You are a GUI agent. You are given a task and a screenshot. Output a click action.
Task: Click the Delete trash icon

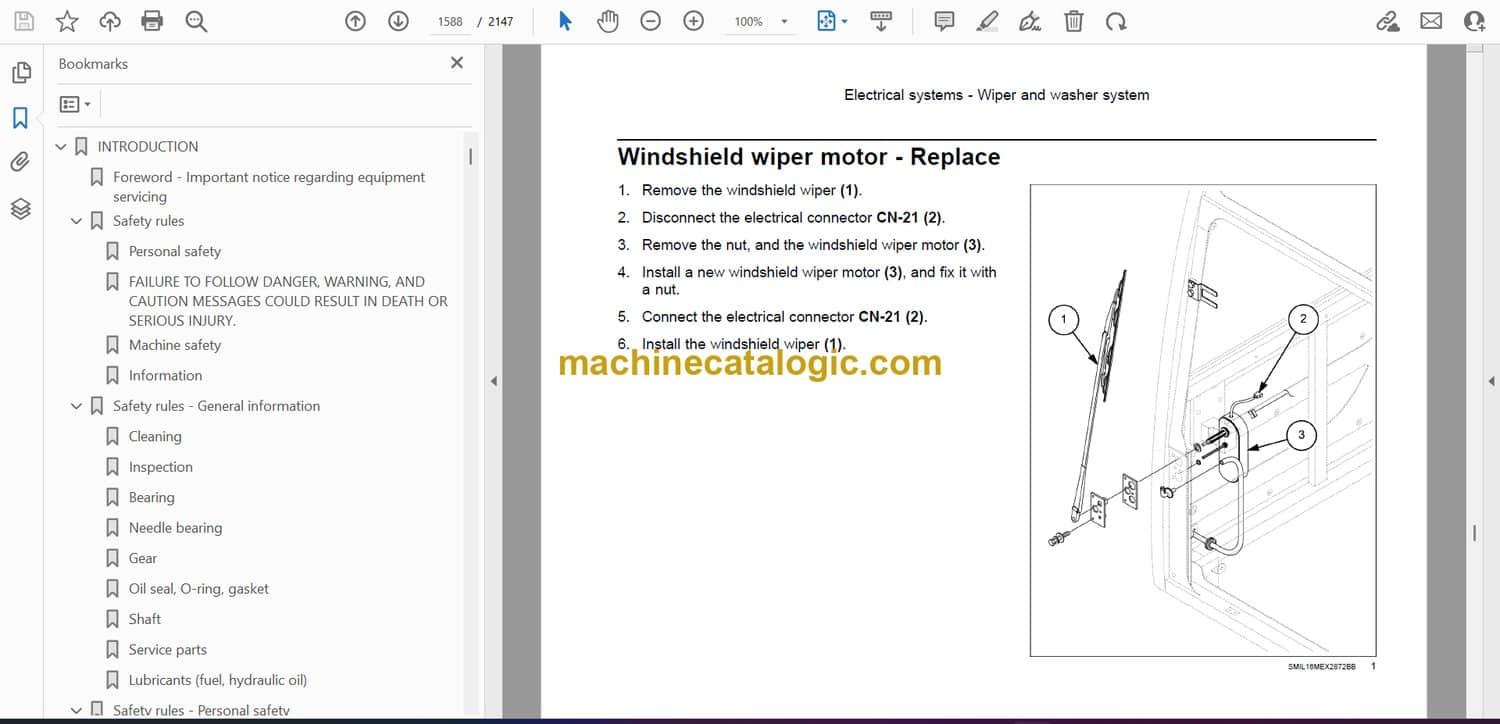1073,21
